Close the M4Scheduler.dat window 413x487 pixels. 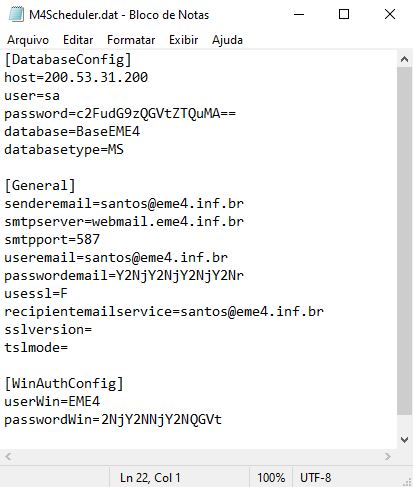pos(390,15)
